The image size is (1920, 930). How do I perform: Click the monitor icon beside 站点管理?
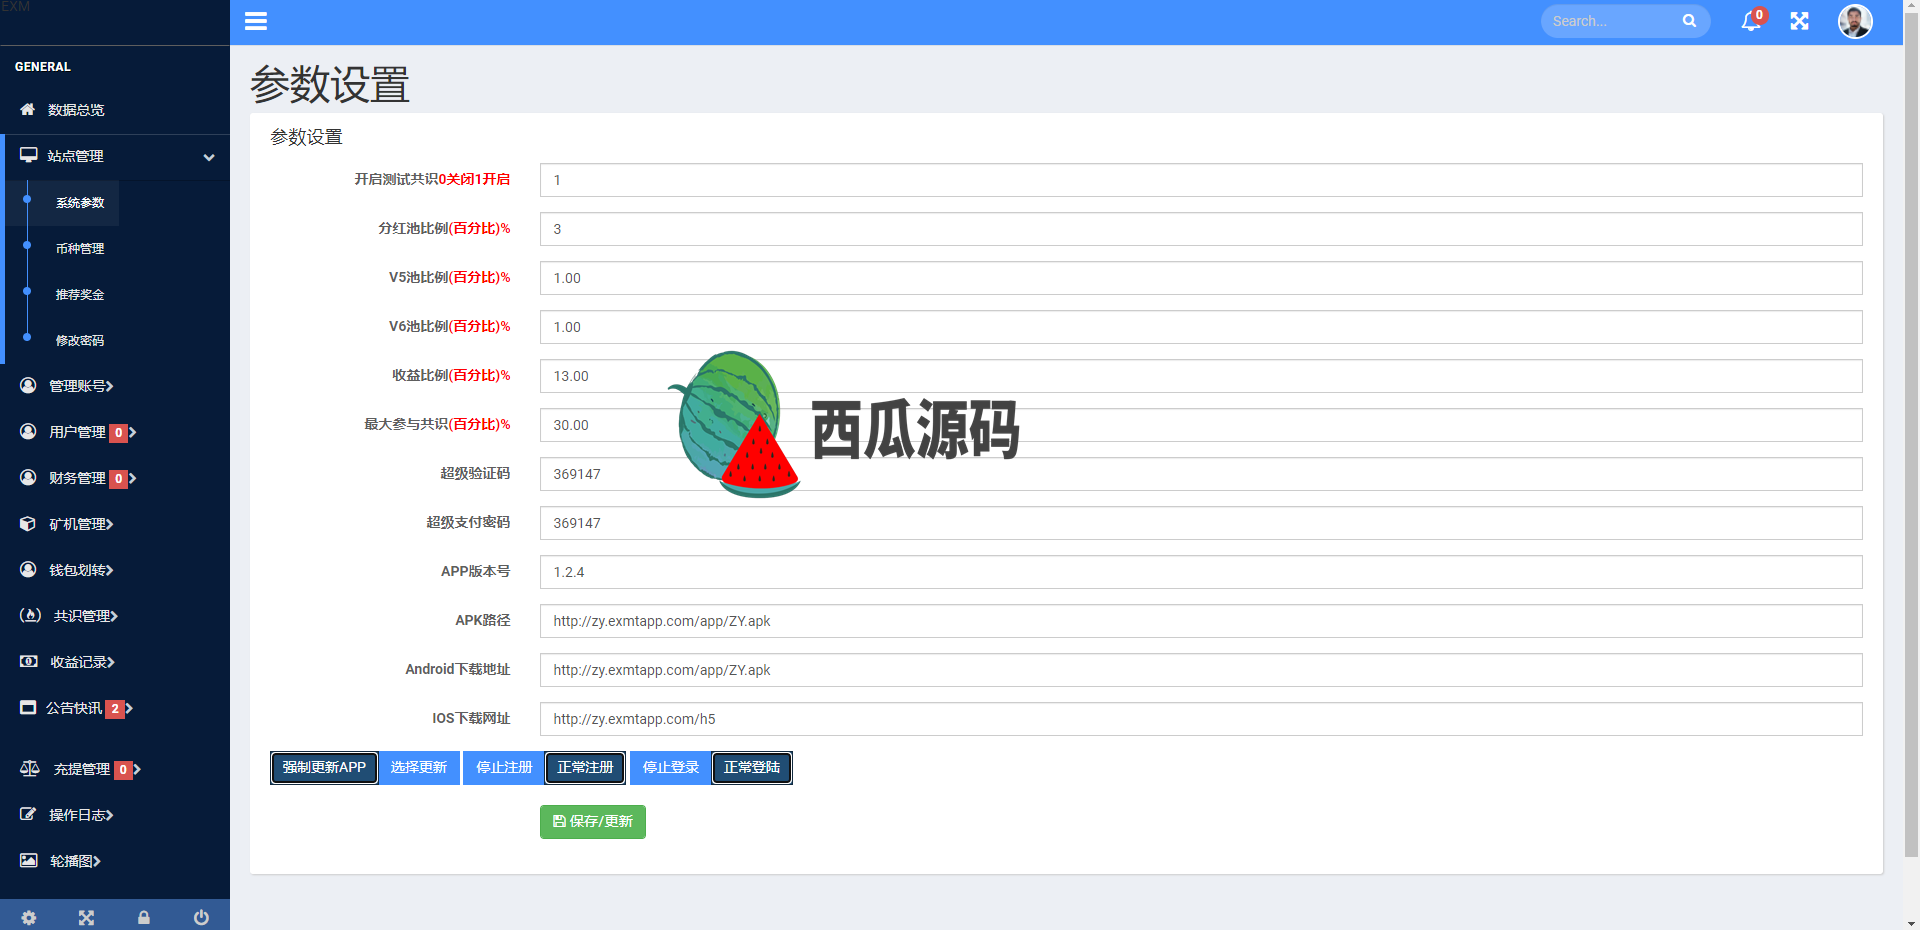click(x=29, y=155)
